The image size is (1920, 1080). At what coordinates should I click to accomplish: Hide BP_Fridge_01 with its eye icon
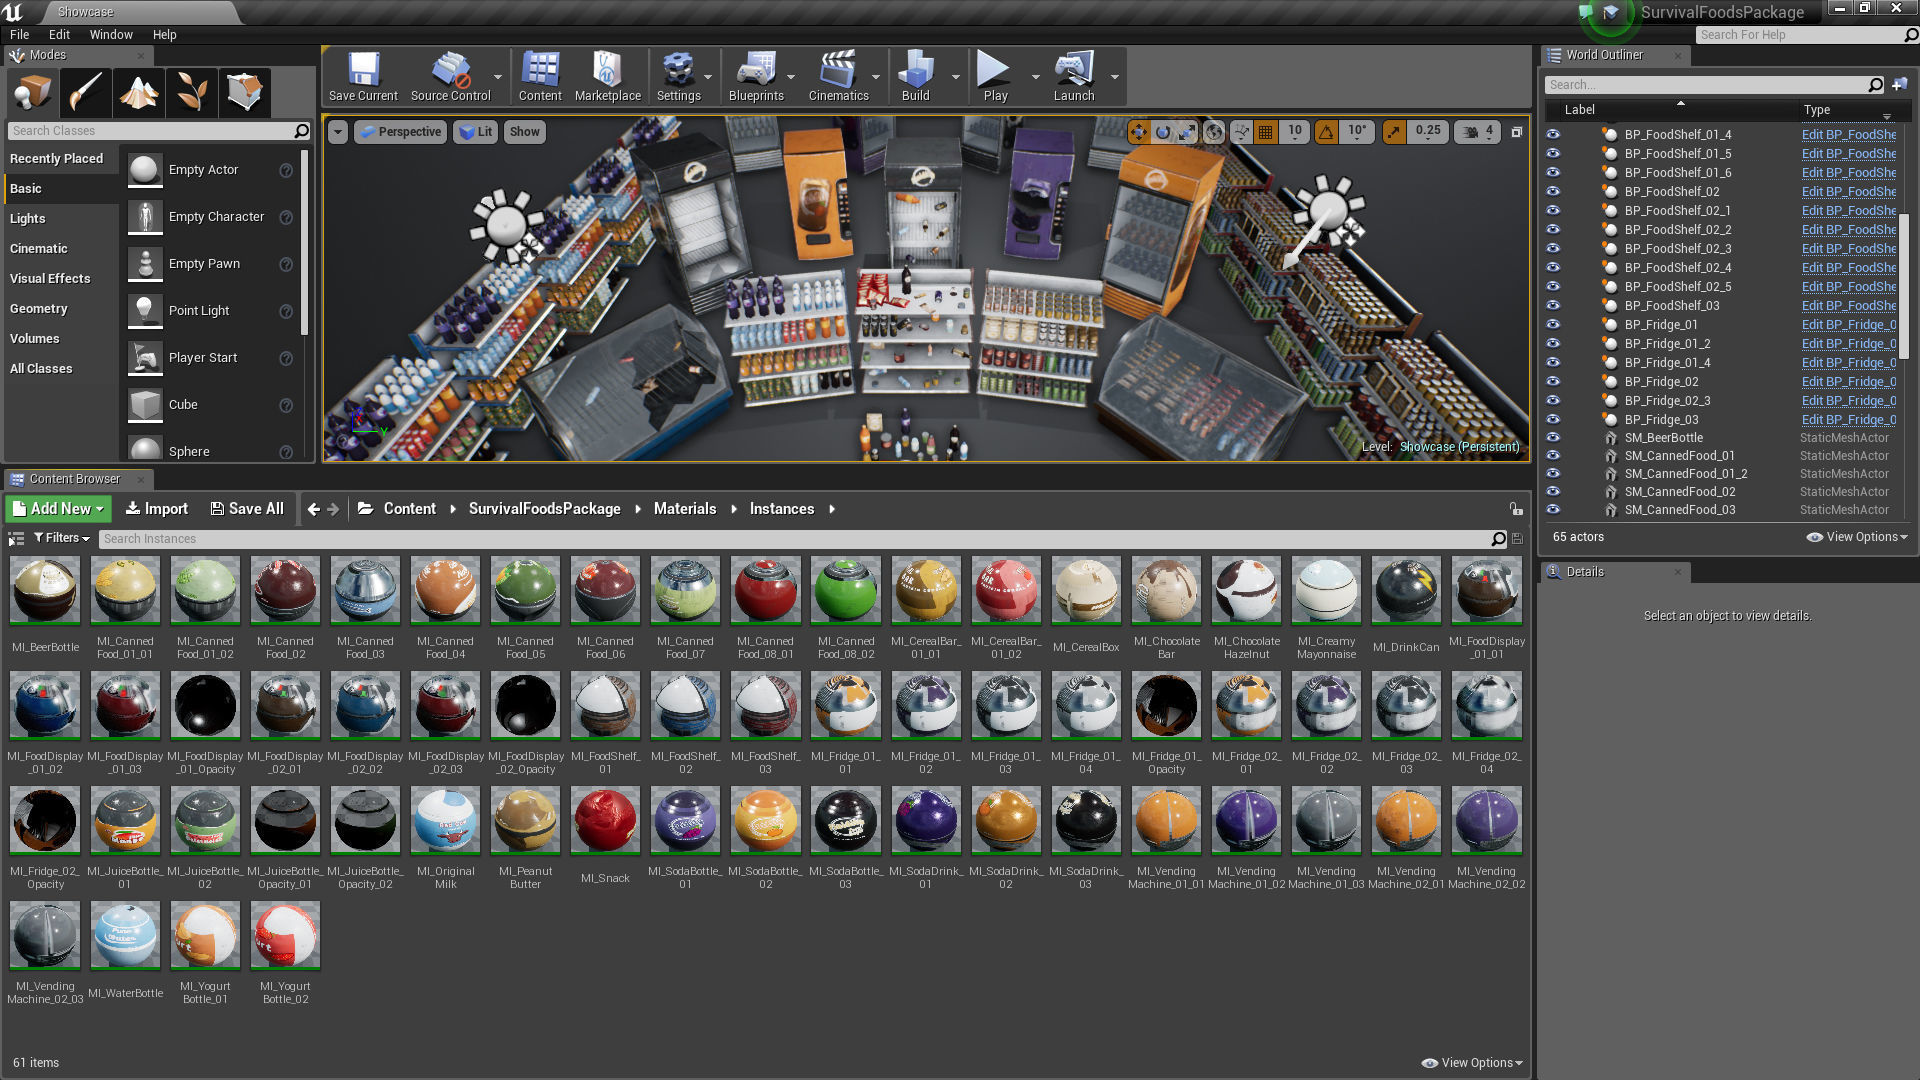(x=1553, y=324)
